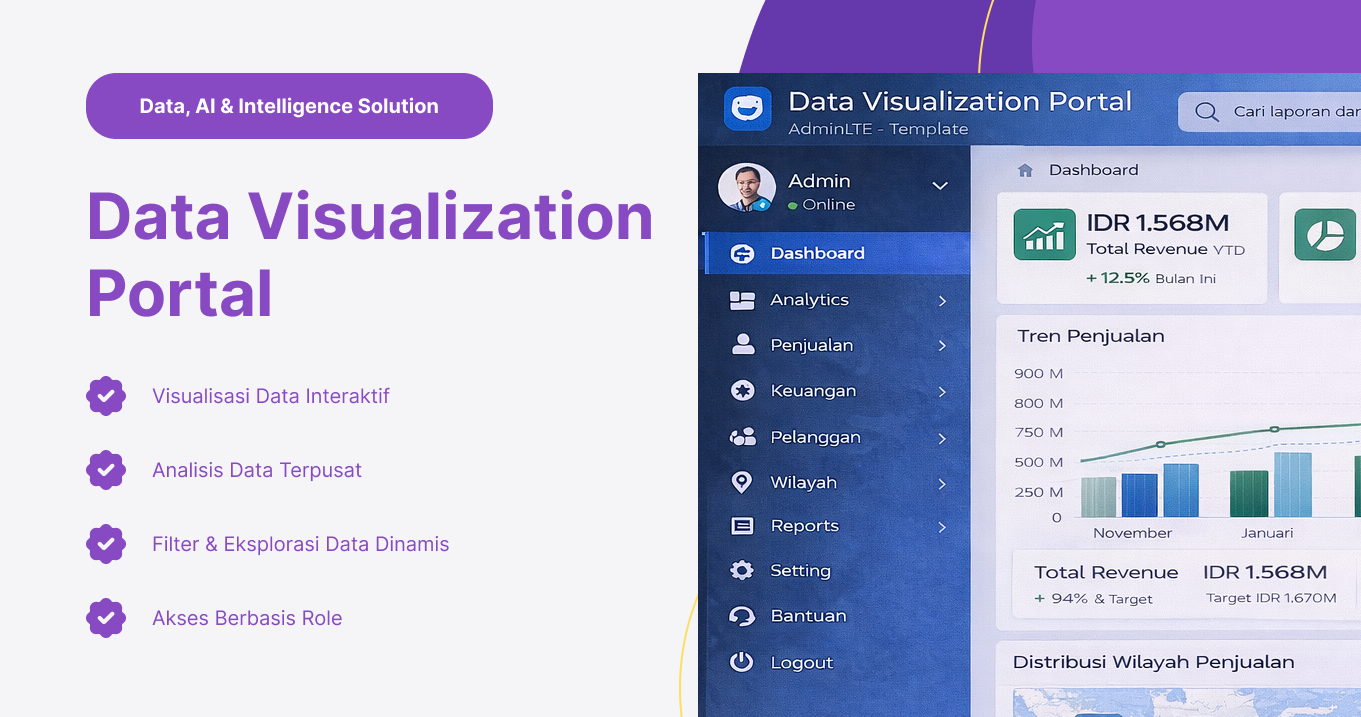Image resolution: width=1361 pixels, height=717 pixels.
Task: Click the green Total Revenue chart icon
Action: [1044, 235]
